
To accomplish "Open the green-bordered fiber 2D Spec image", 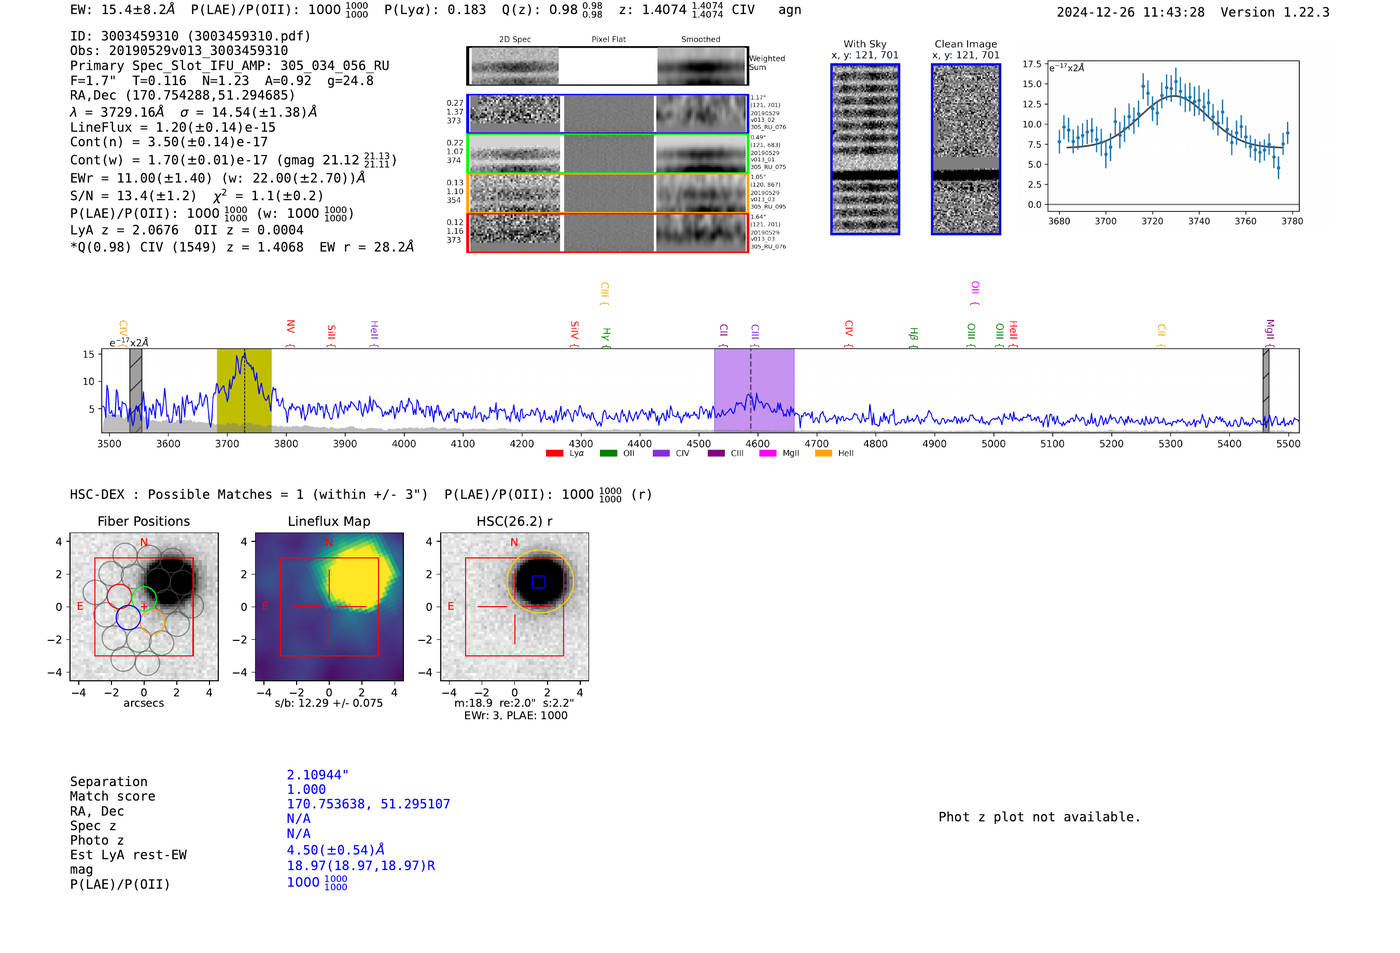I will pos(515,153).
